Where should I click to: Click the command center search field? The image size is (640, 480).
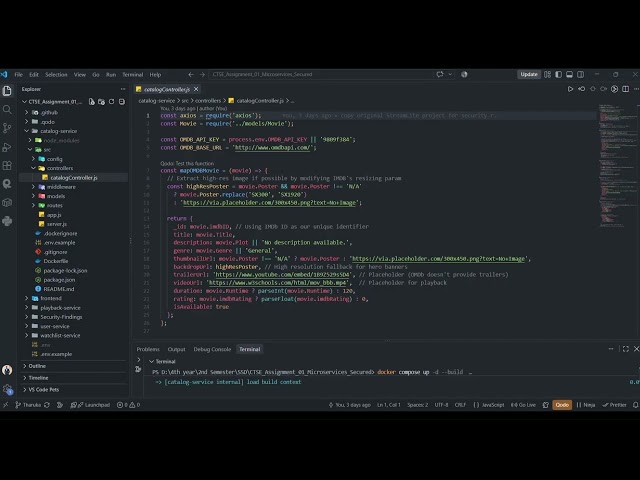point(322,74)
